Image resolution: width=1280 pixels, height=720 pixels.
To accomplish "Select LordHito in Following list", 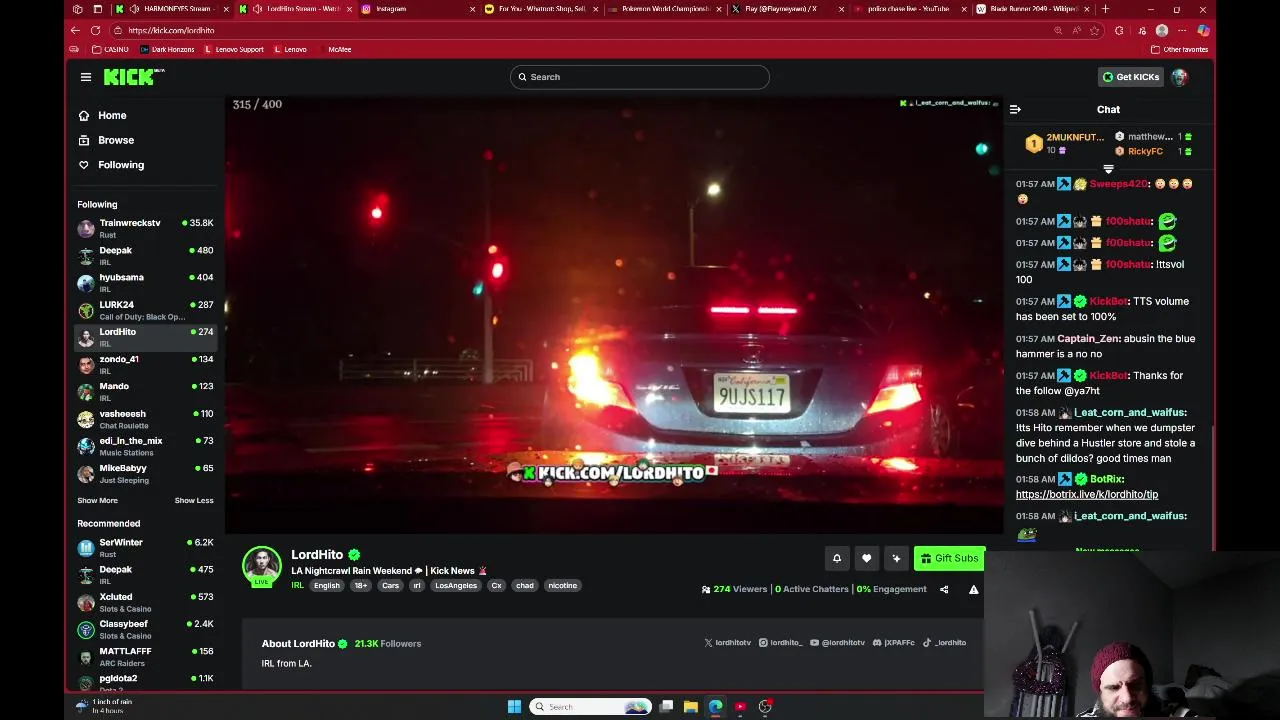I will pos(146,337).
